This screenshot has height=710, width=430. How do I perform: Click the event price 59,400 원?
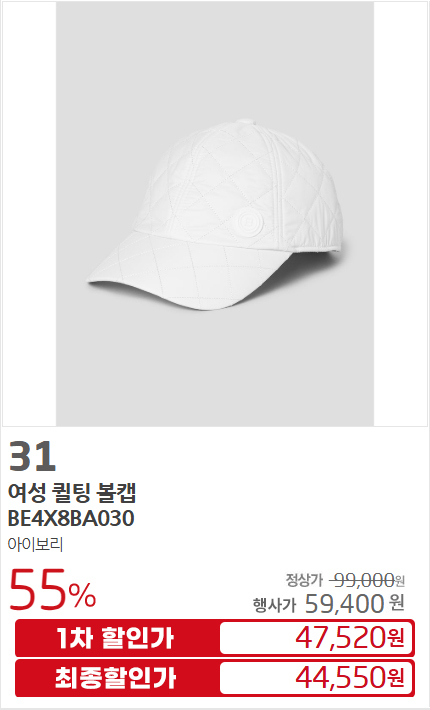click(354, 603)
